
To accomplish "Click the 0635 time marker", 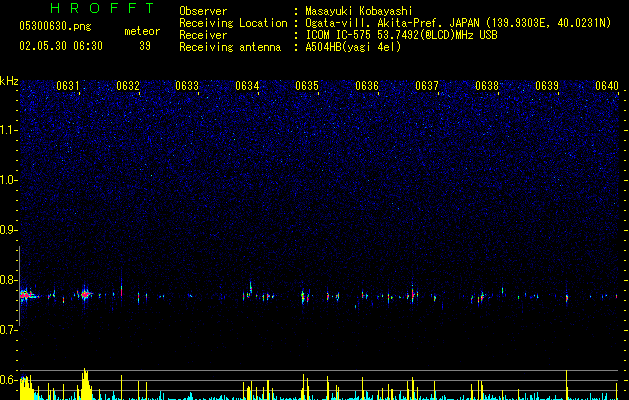I will [x=307, y=86].
